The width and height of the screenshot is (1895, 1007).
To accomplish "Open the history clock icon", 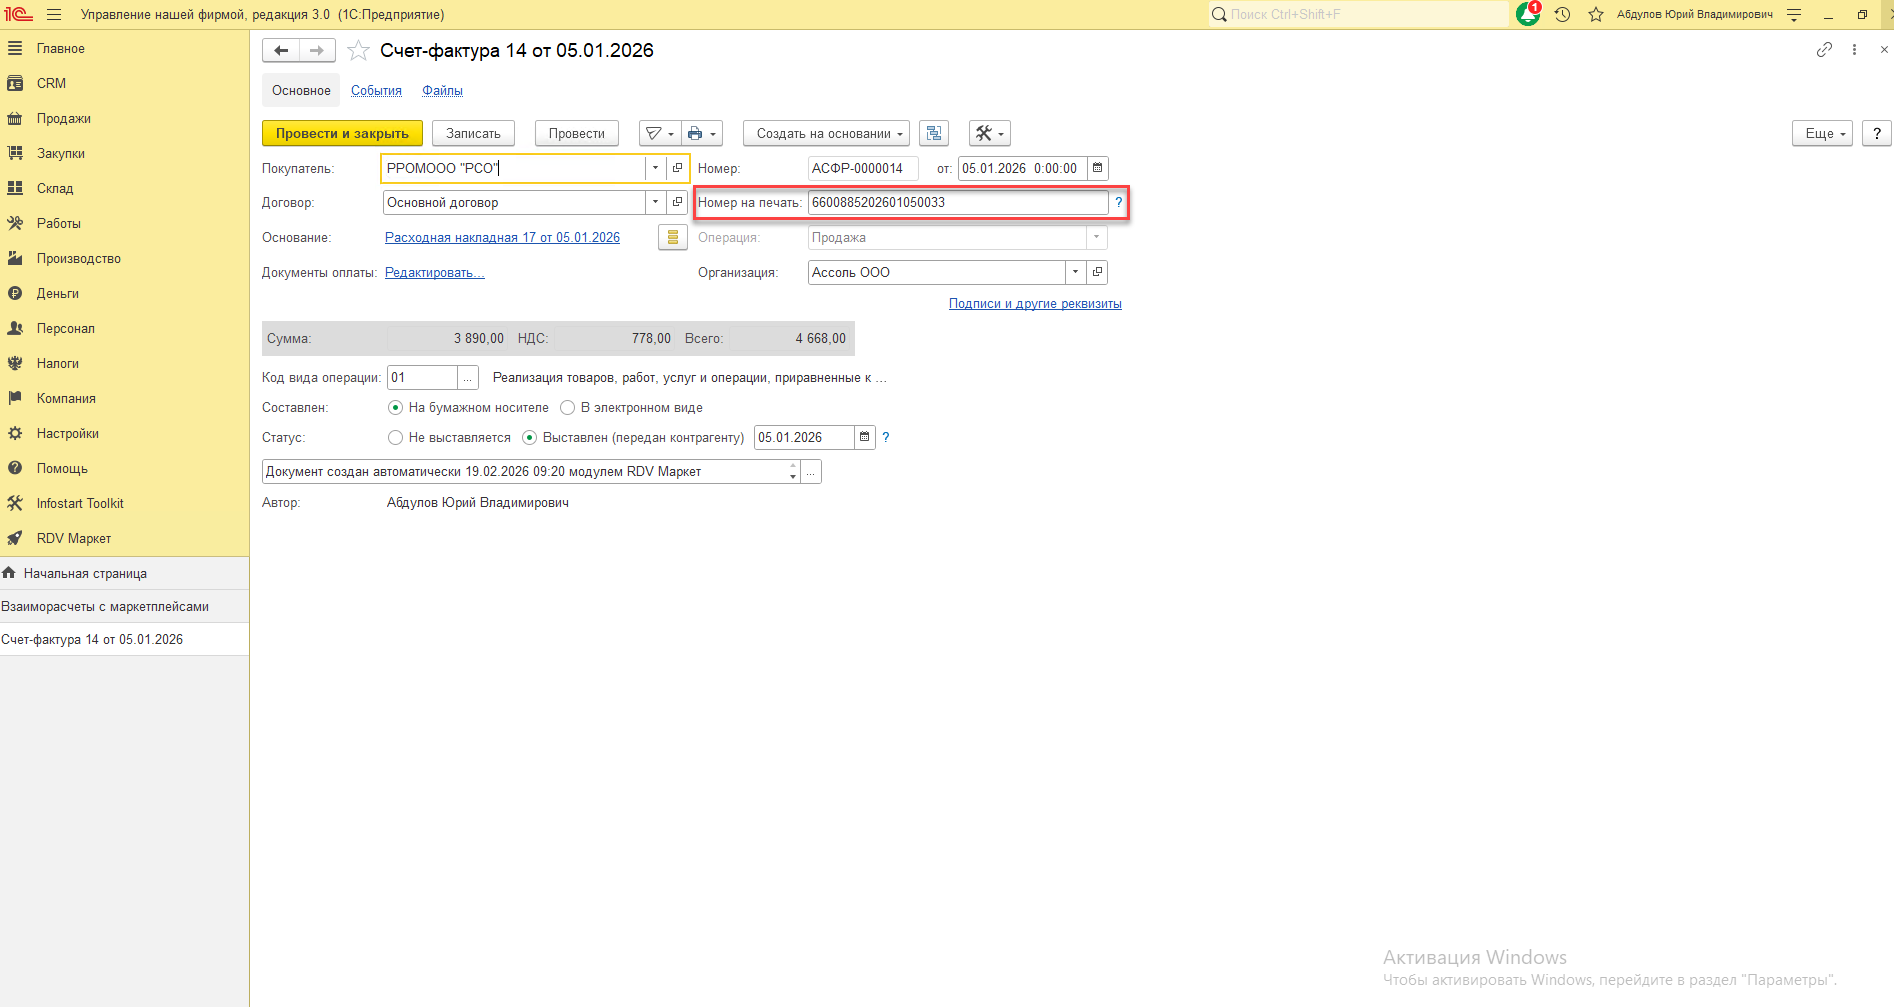I will [1562, 14].
